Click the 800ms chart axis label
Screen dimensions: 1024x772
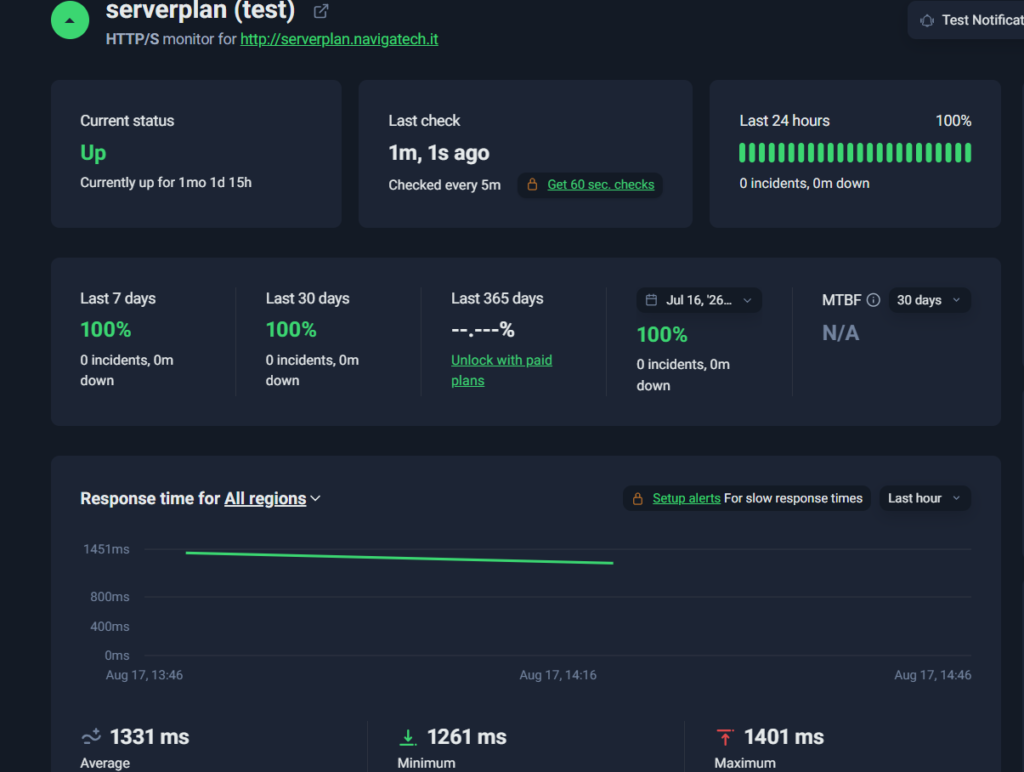point(110,597)
